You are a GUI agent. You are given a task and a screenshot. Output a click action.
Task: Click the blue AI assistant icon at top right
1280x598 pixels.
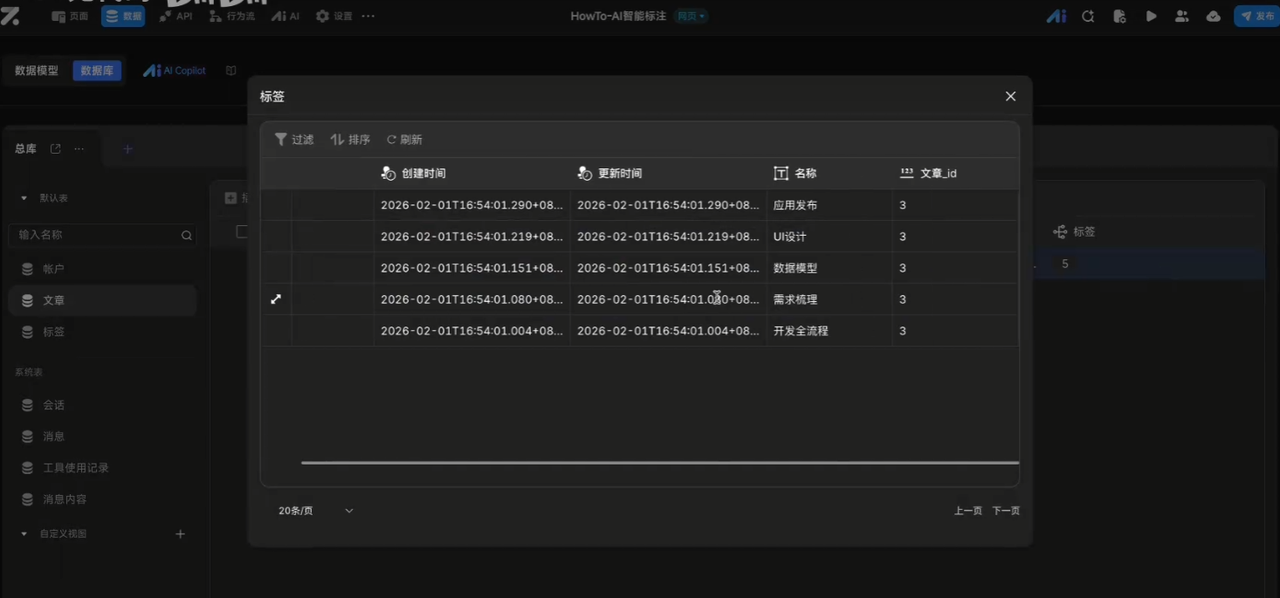pyautogui.click(x=1056, y=16)
